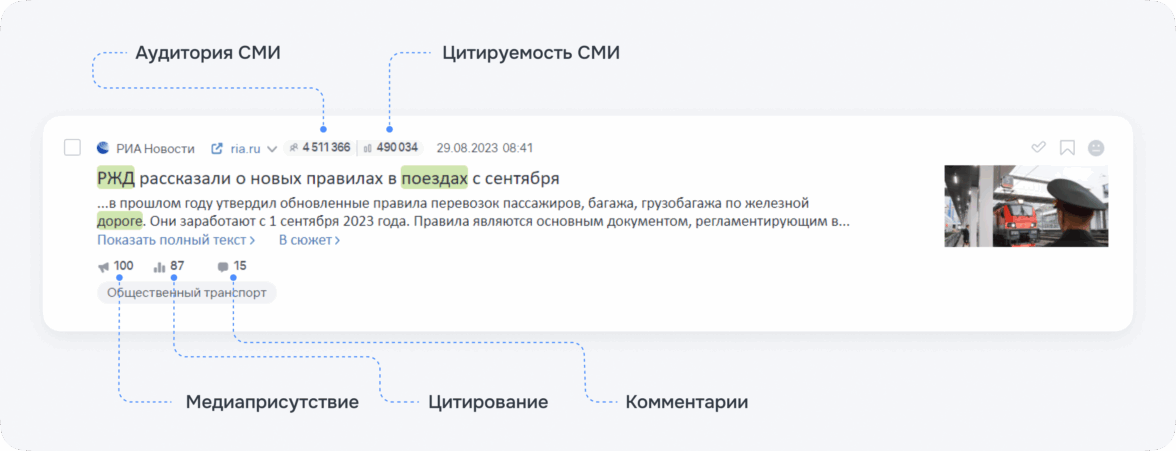Click the megaphone media presence icon
This screenshot has height=451, width=1176.
[104, 267]
